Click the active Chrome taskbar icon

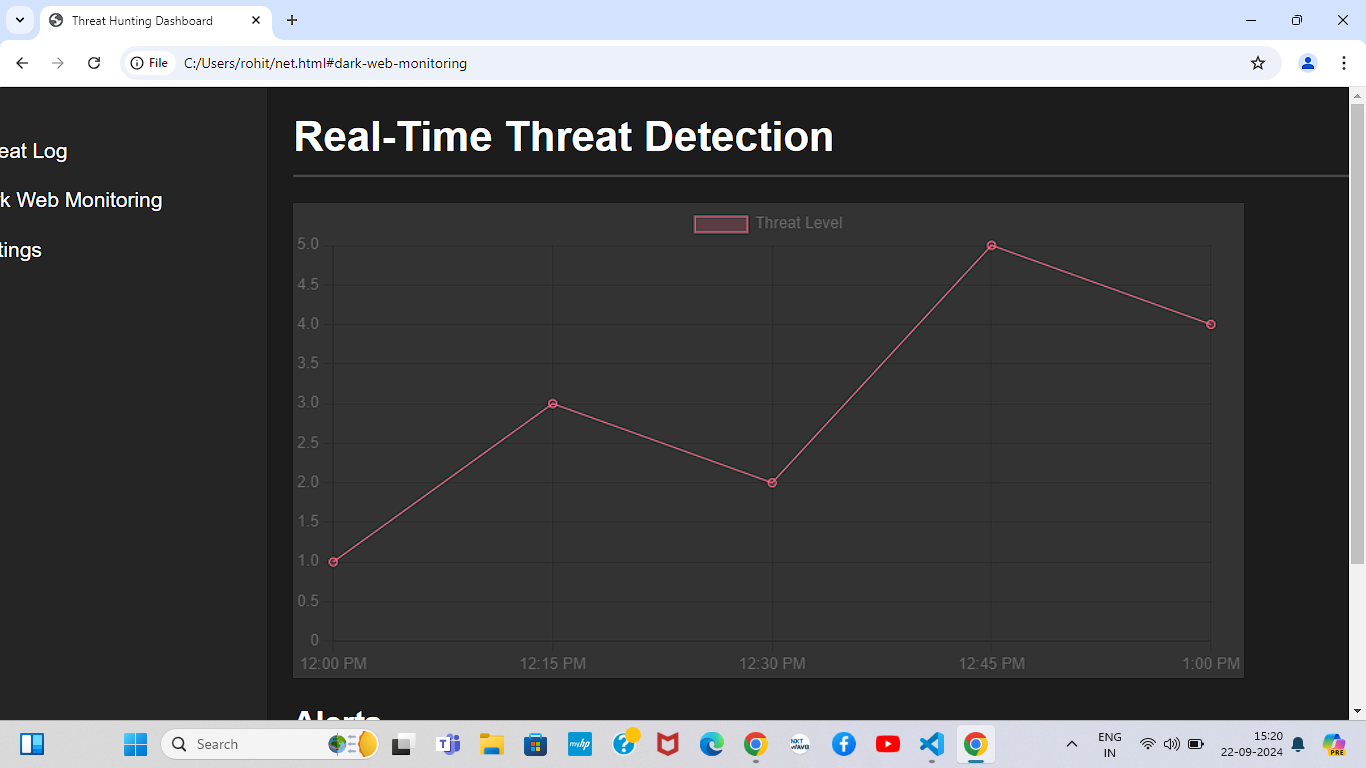(x=976, y=744)
